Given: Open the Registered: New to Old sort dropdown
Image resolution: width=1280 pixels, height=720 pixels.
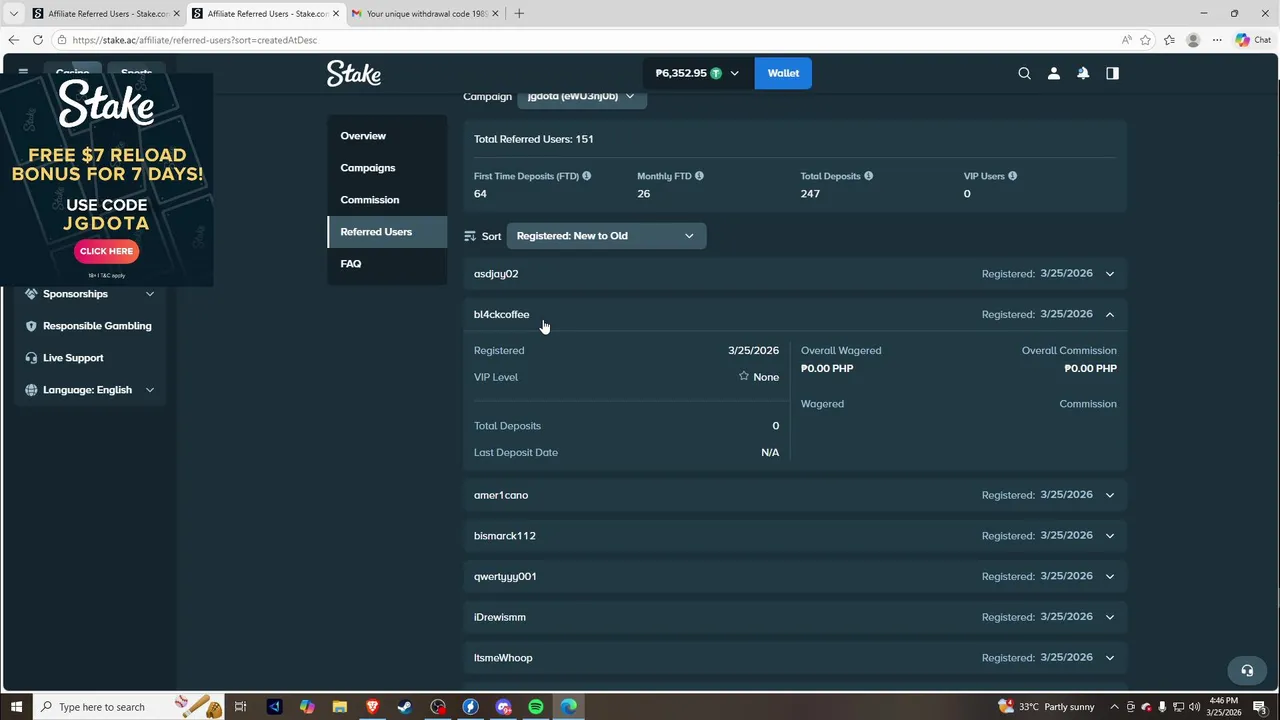Looking at the screenshot, I should point(606,236).
